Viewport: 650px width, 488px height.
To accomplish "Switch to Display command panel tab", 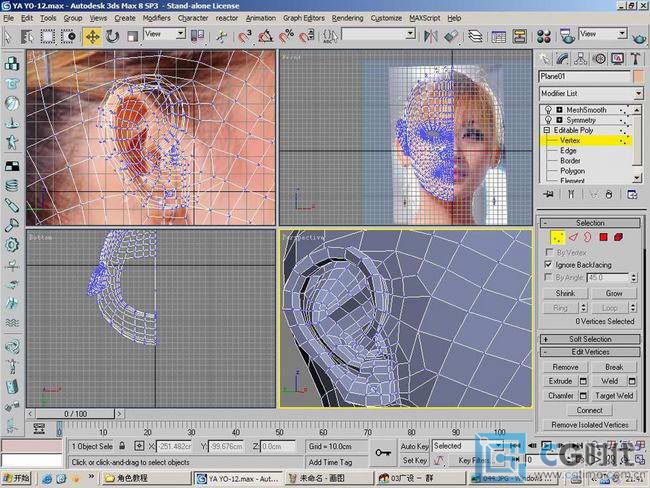I will (618, 59).
